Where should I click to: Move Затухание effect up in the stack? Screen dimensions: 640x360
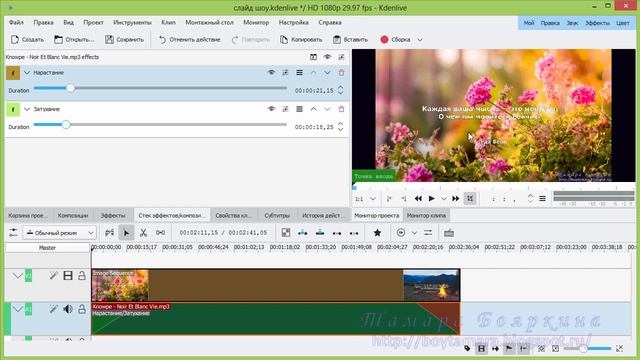point(313,109)
